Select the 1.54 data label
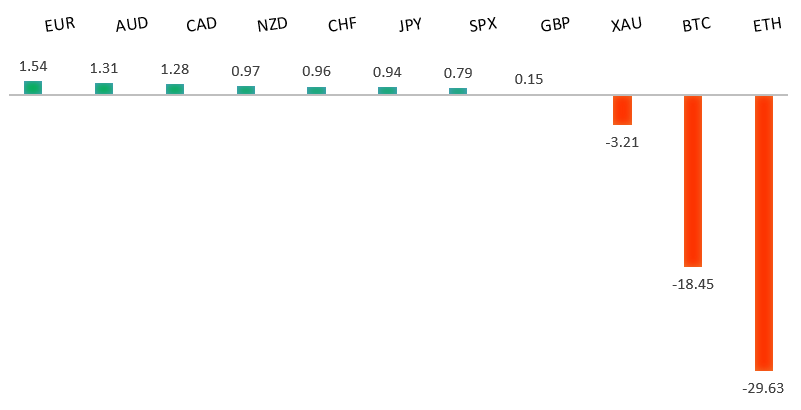 [33, 66]
